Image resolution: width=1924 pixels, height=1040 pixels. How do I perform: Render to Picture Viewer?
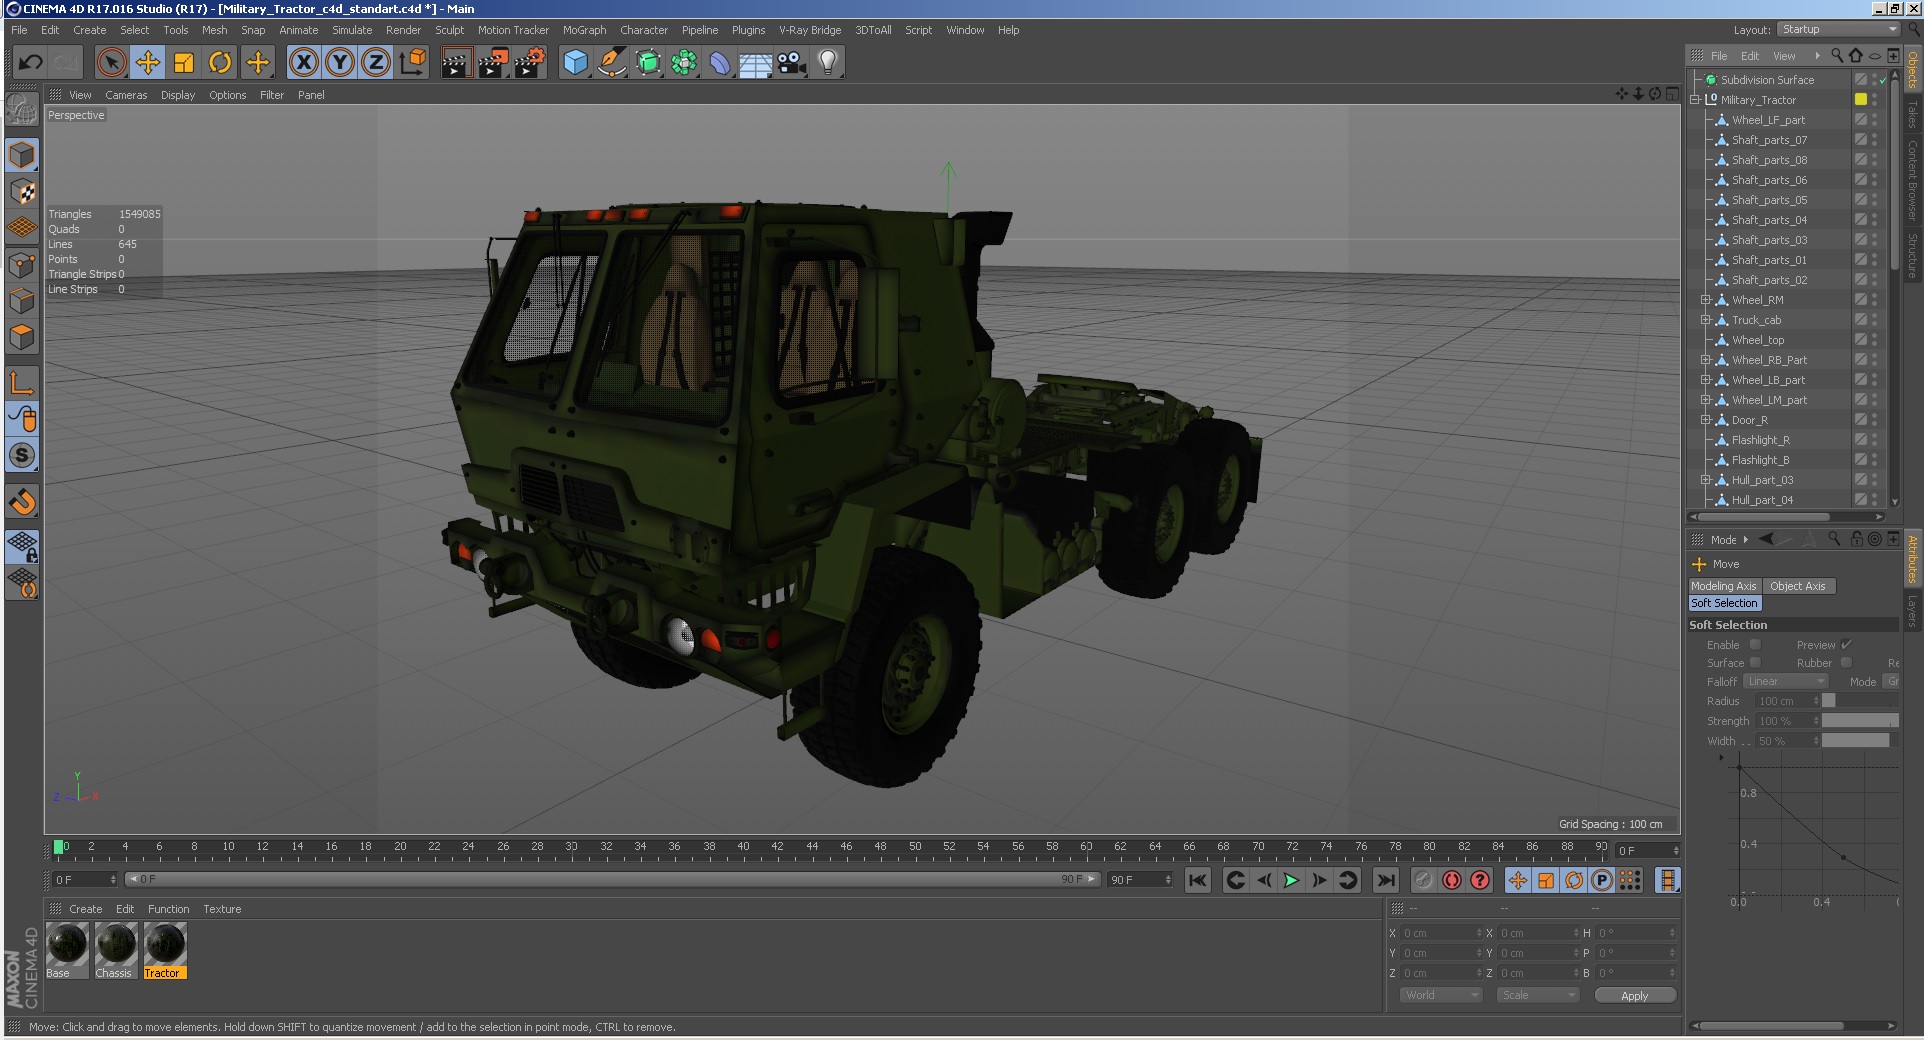[x=493, y=62]
